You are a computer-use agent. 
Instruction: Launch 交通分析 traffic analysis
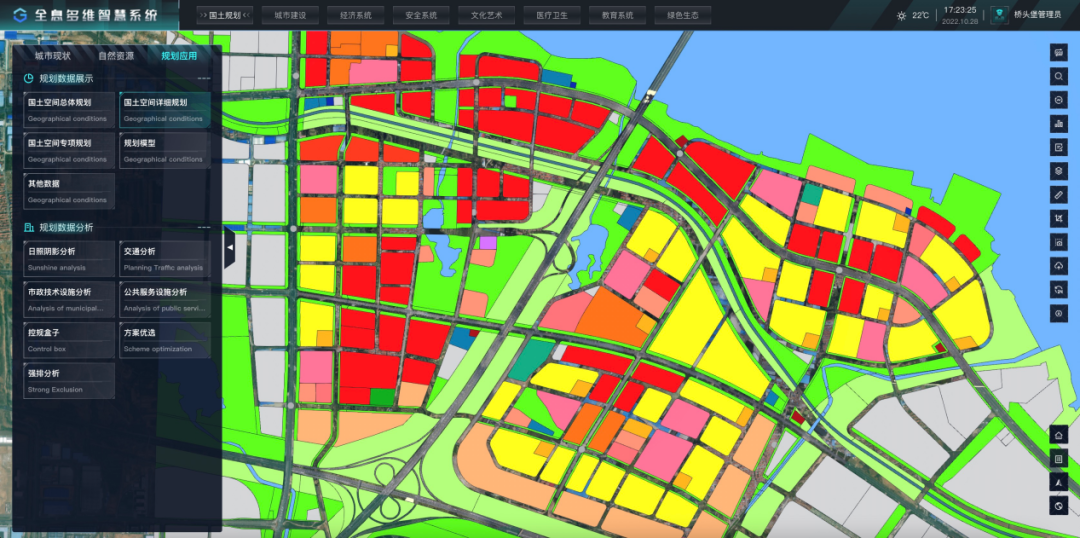(x=165, y=258)
